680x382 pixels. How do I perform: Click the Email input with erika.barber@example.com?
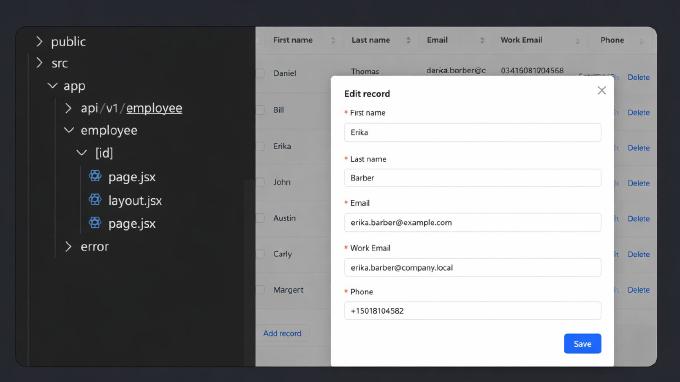point(473,222)
